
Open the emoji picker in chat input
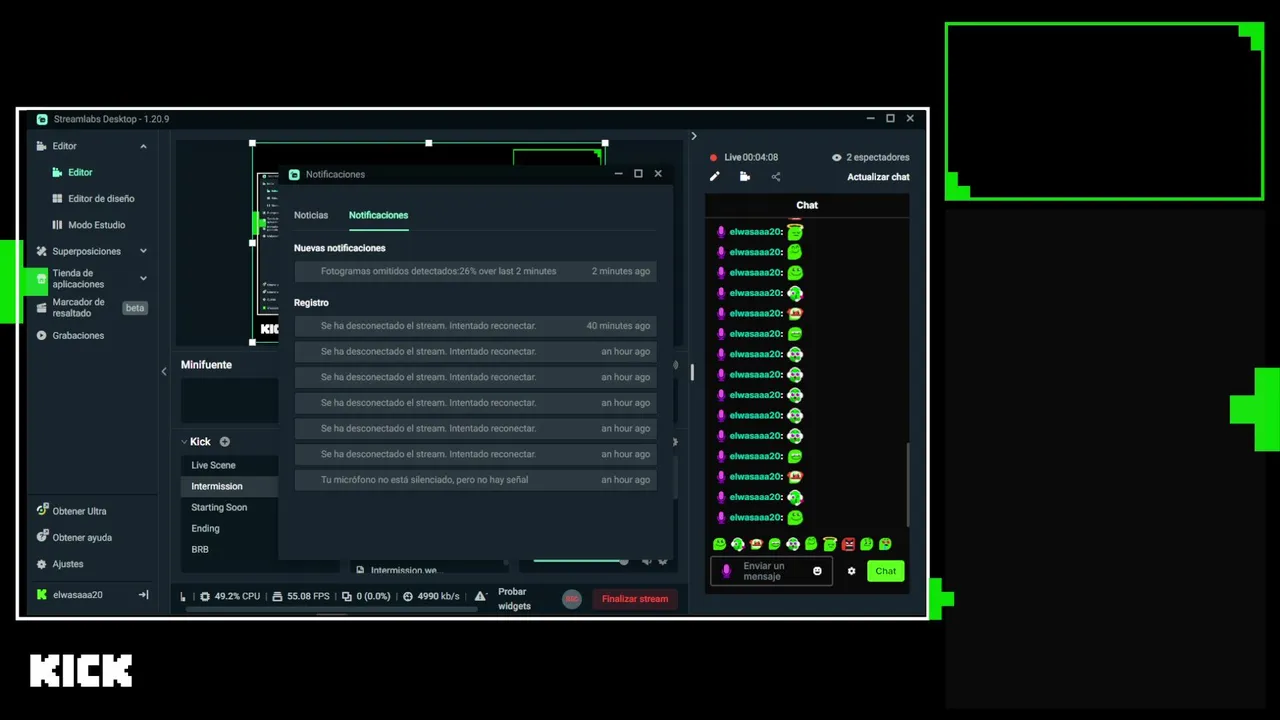point(817,571)
